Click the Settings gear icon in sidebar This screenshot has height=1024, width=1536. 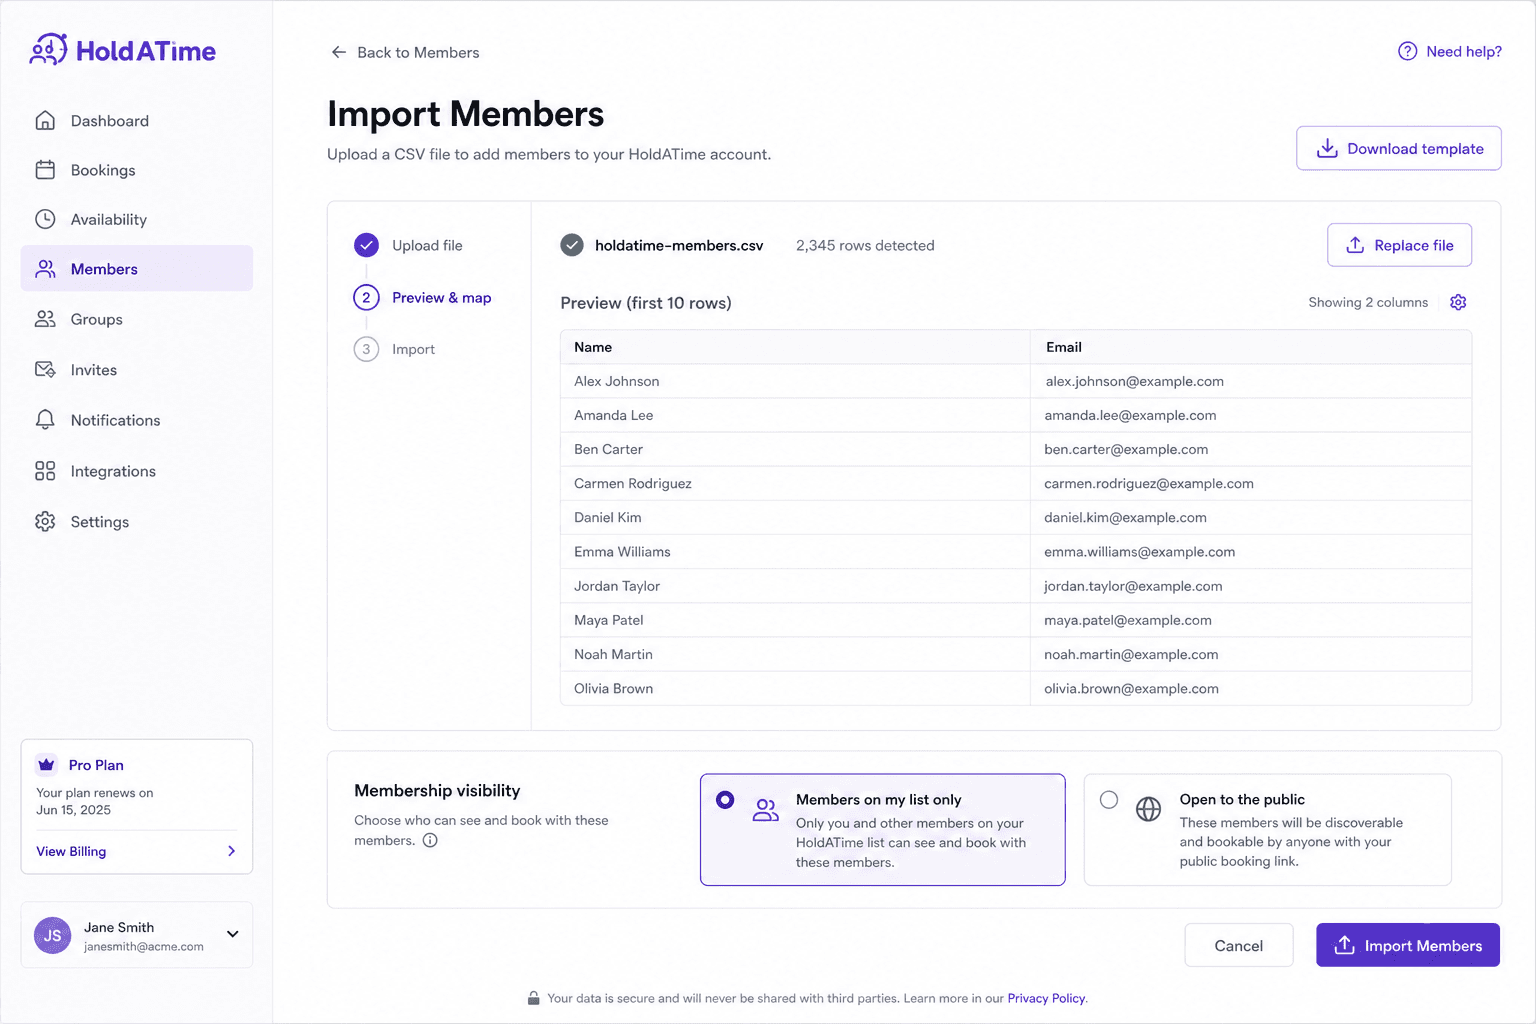tap(45, 522)
